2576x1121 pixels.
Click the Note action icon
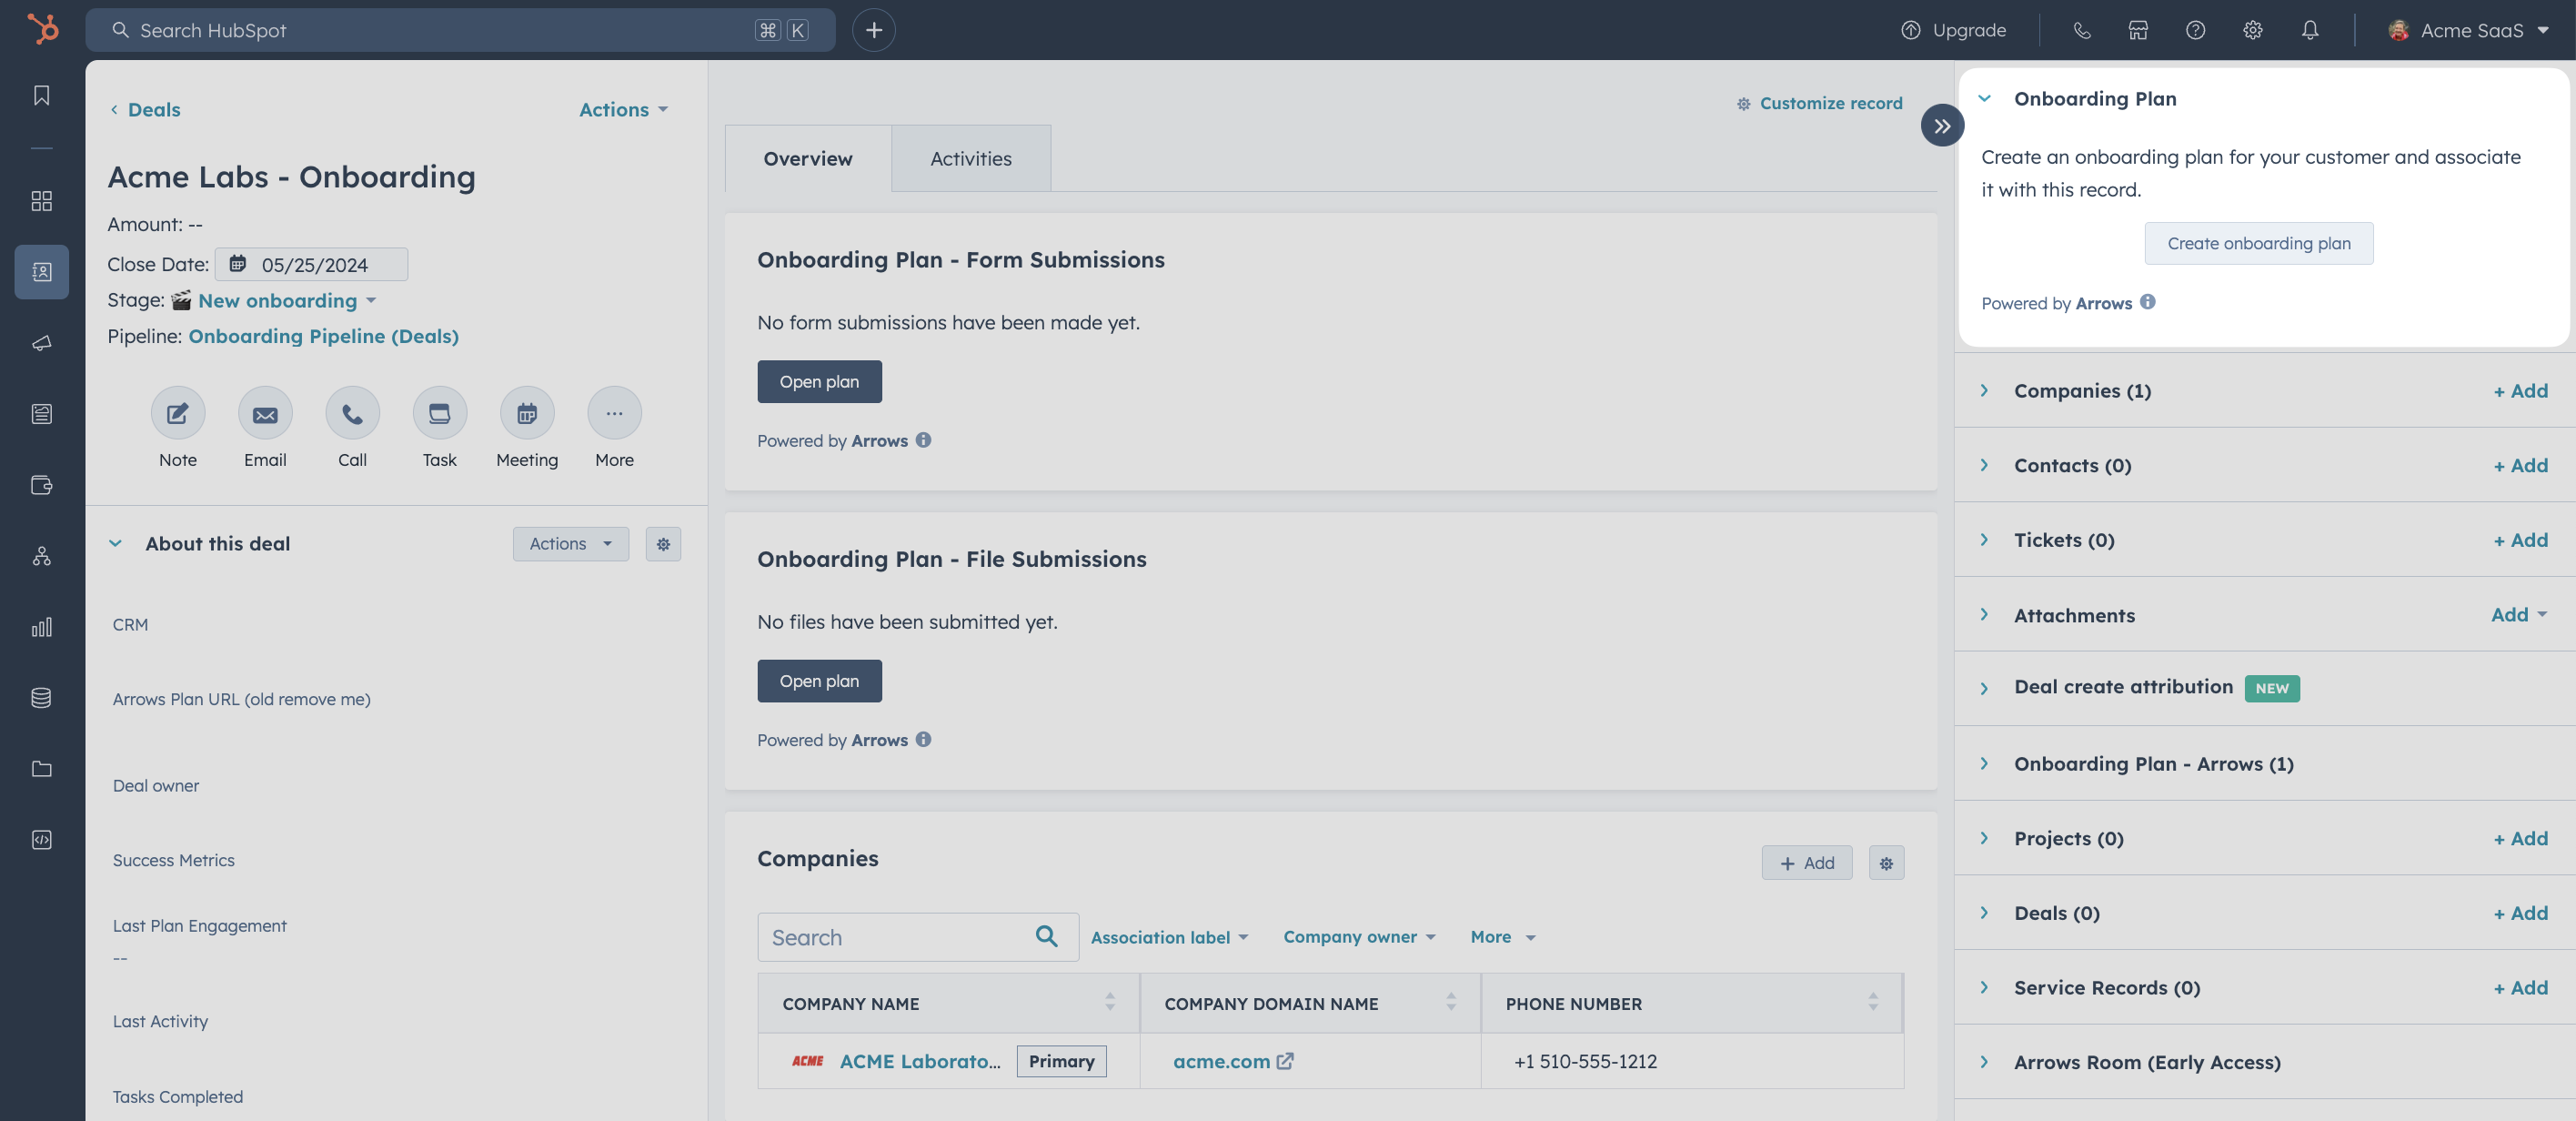point(177,413)
